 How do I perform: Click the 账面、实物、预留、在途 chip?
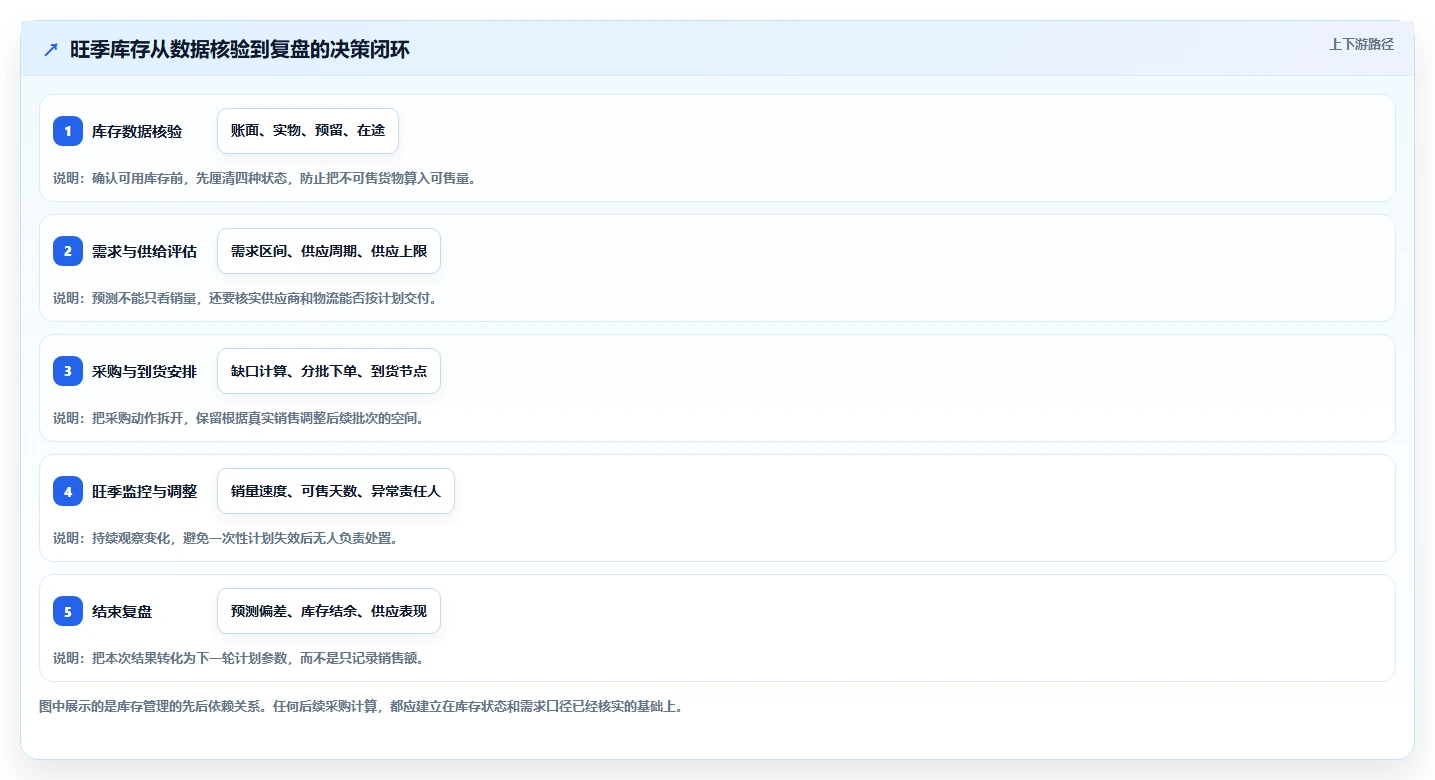[308, 131]
